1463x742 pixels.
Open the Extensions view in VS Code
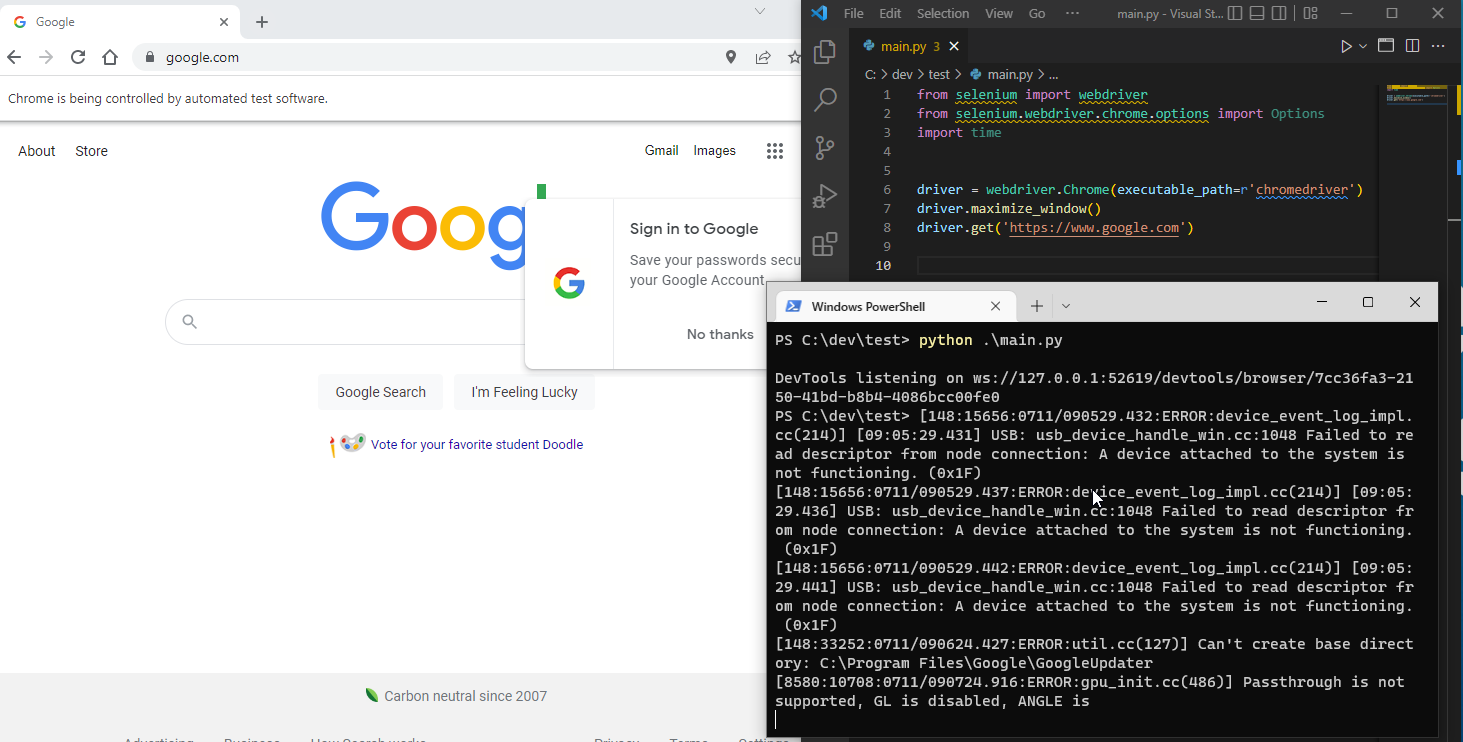tap(825, 244)
